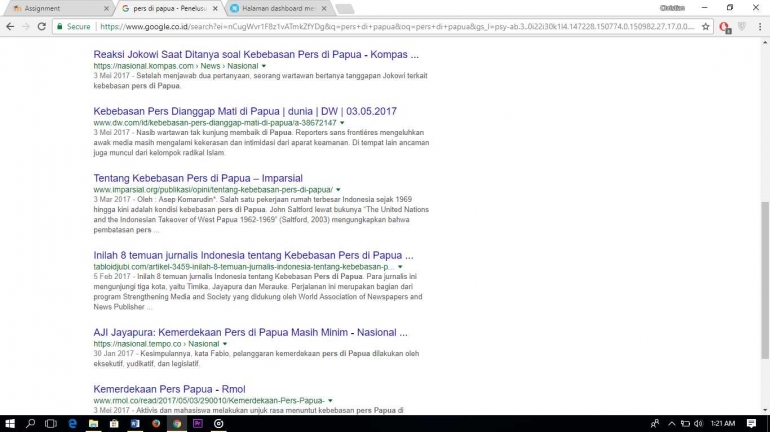Click the www.dw.com green URL text

click(215, 123)
